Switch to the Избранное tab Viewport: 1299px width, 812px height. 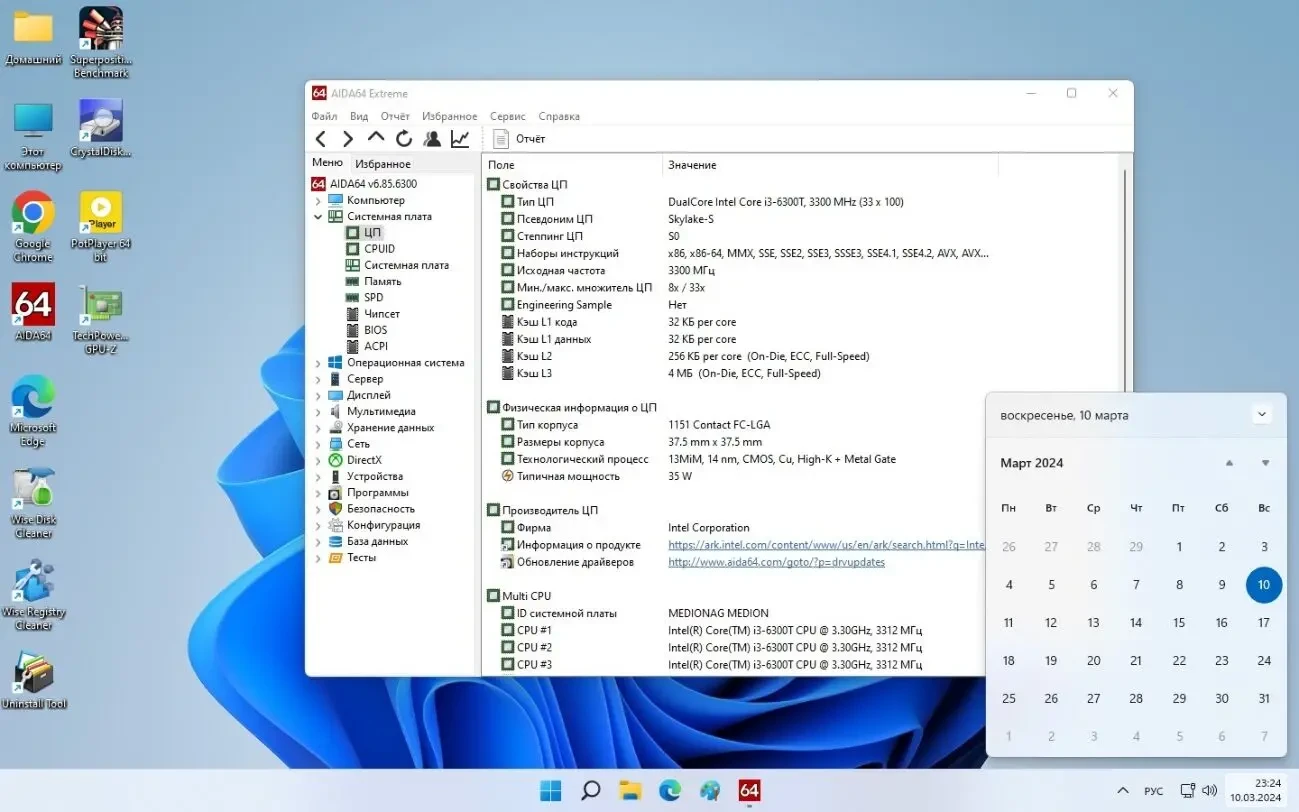(382, 164)
